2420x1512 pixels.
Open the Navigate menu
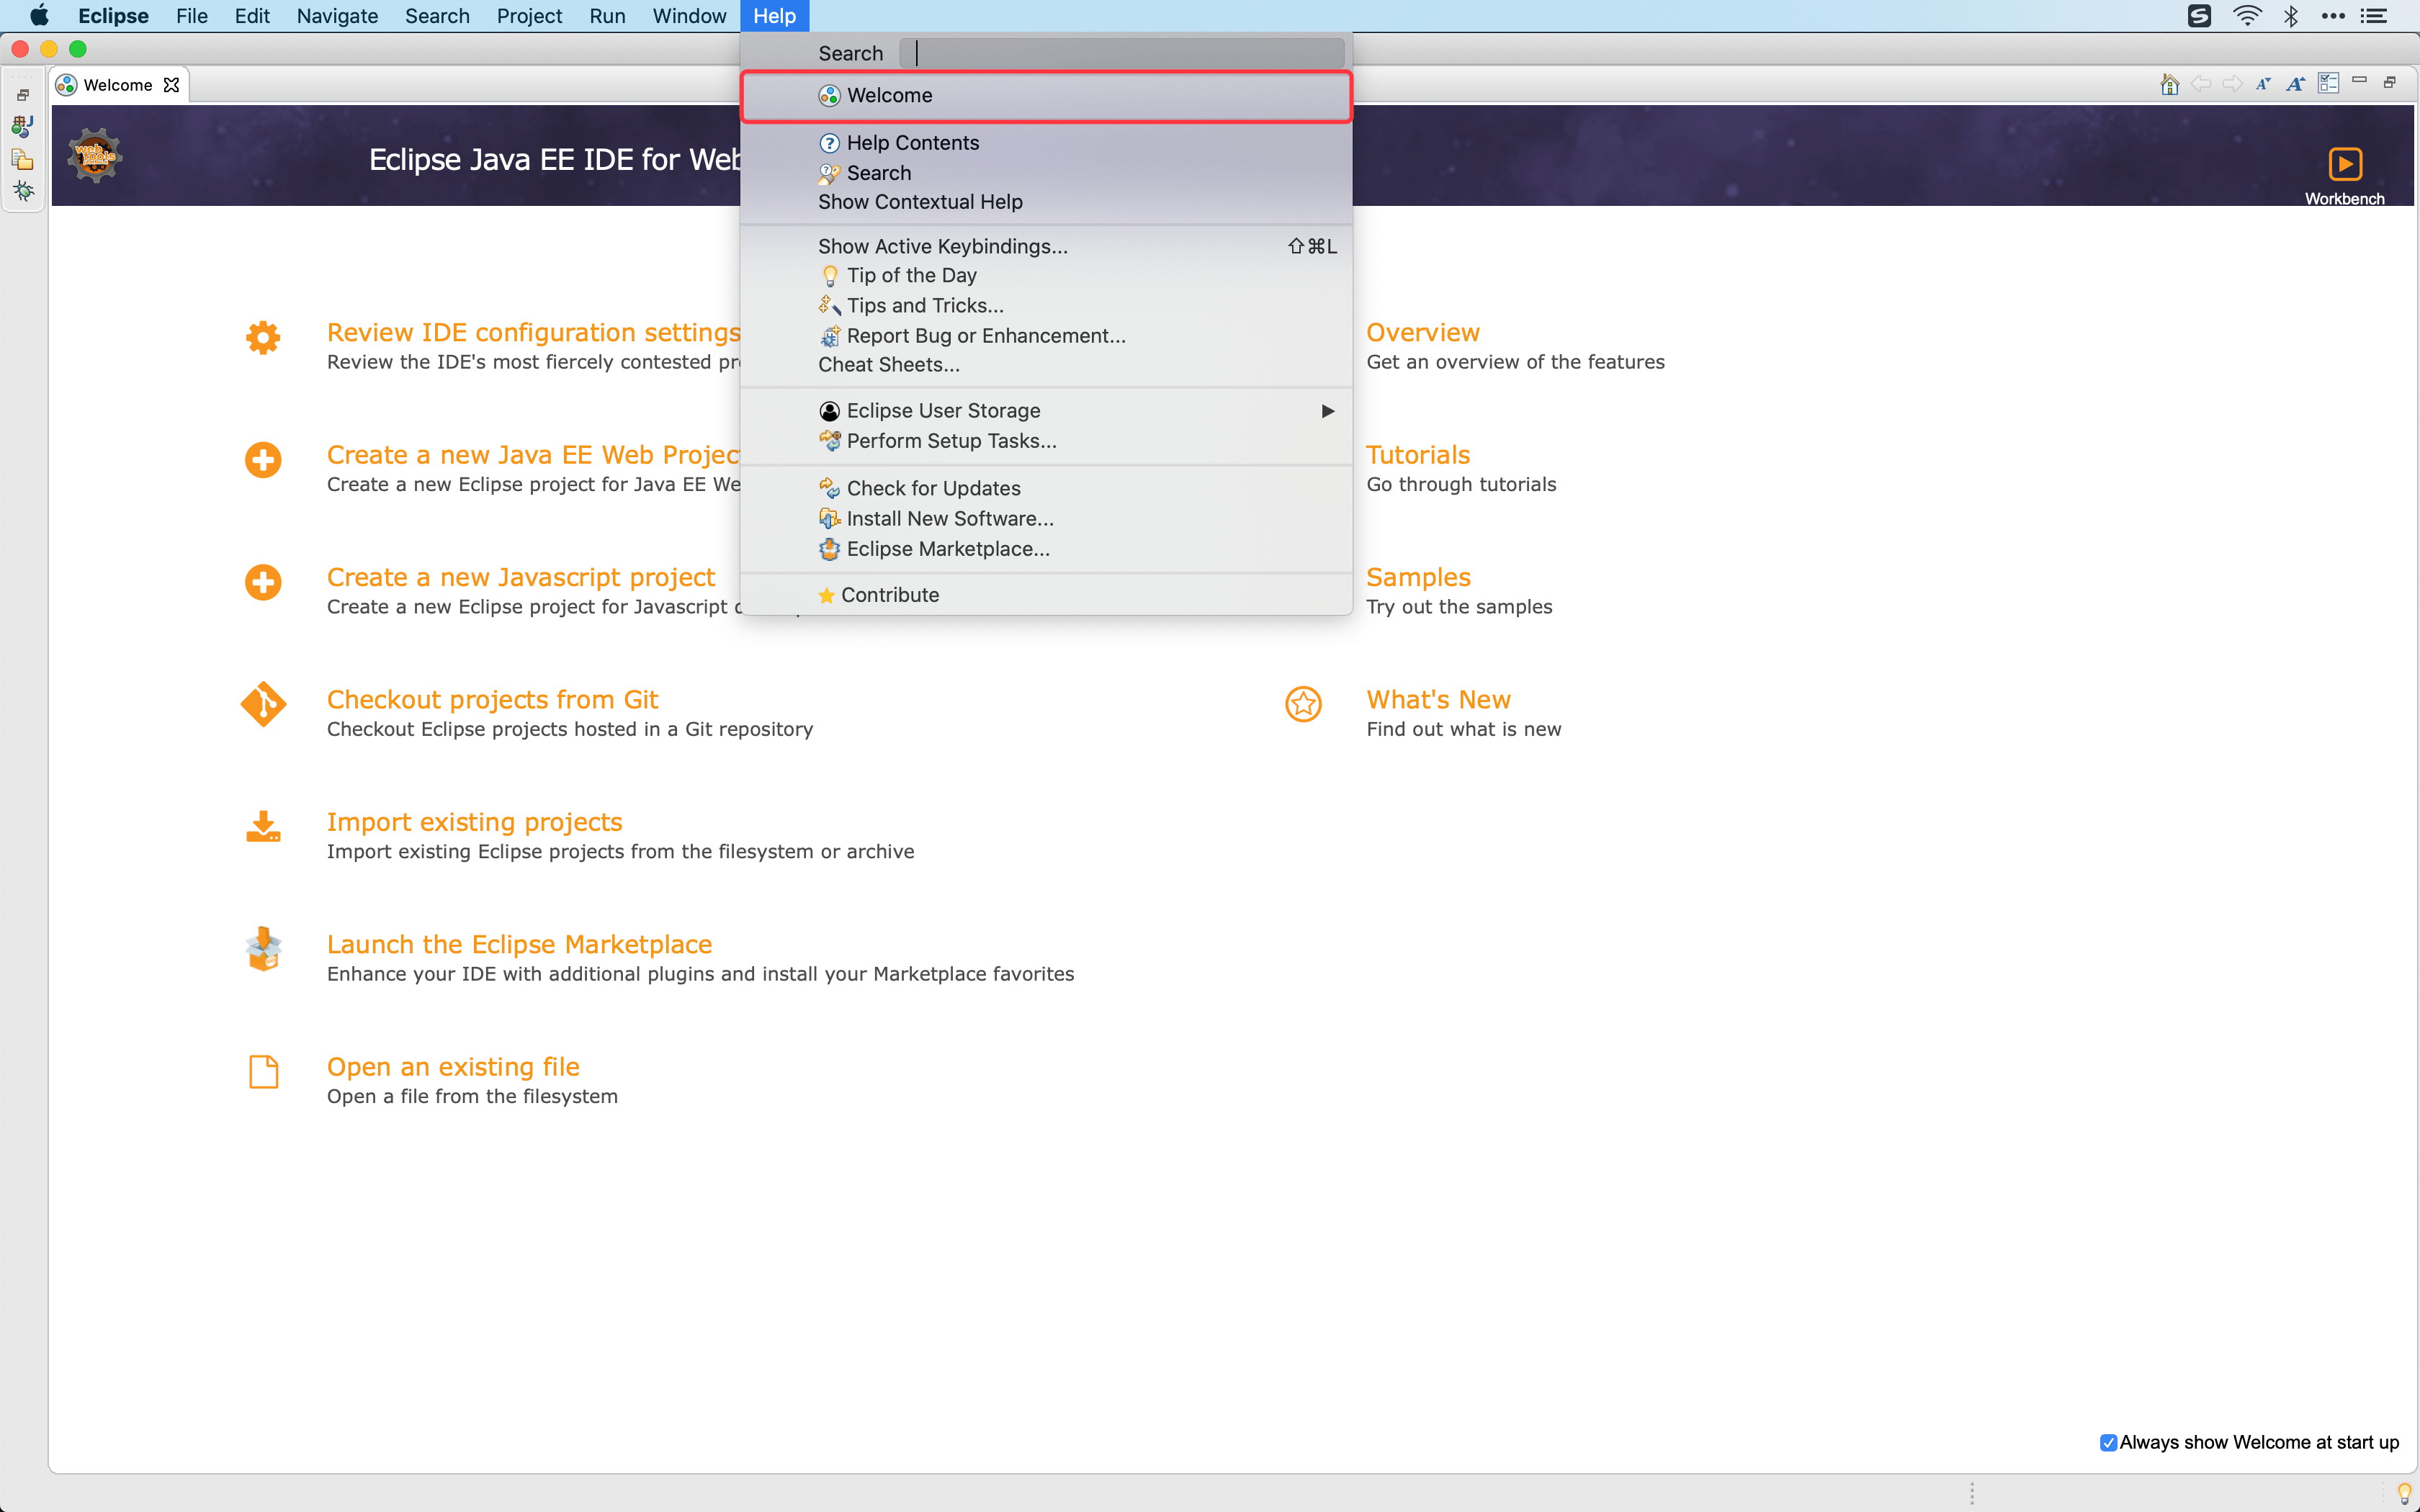pyautogui.click(x=337, y=16)
